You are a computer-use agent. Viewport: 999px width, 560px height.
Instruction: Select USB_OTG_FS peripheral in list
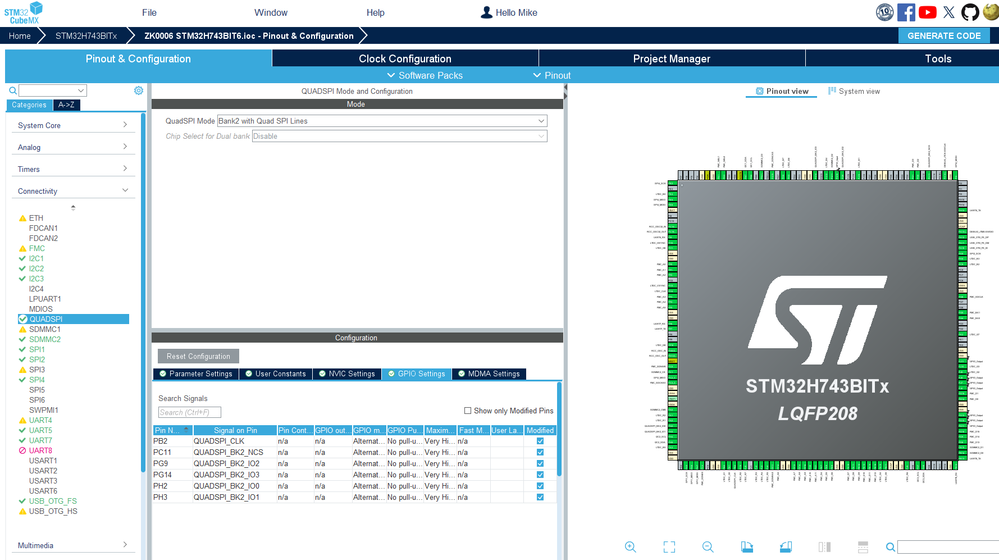[52, 501]
